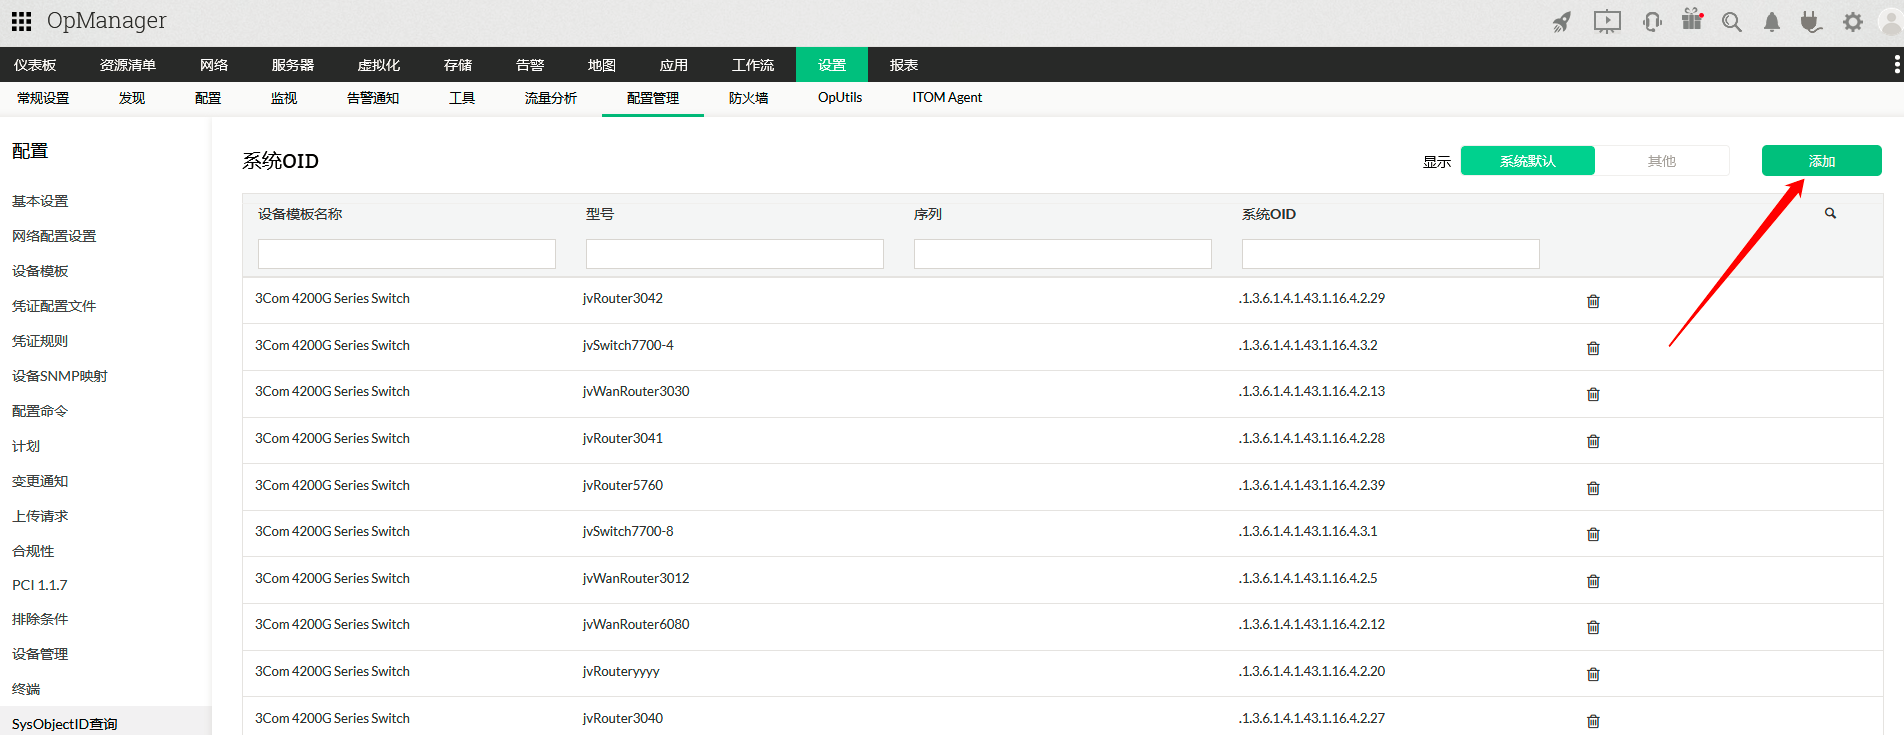Viewport: 1904px width, 735px height.
Task: Open 凭证配置文件 in the sidebar
Action: point(54,306)
